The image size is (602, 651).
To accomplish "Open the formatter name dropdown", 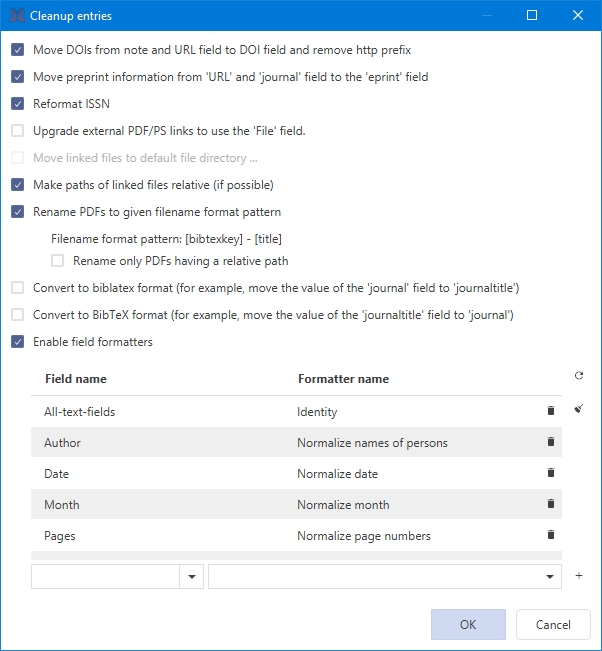I will click(x=549, y=576).
